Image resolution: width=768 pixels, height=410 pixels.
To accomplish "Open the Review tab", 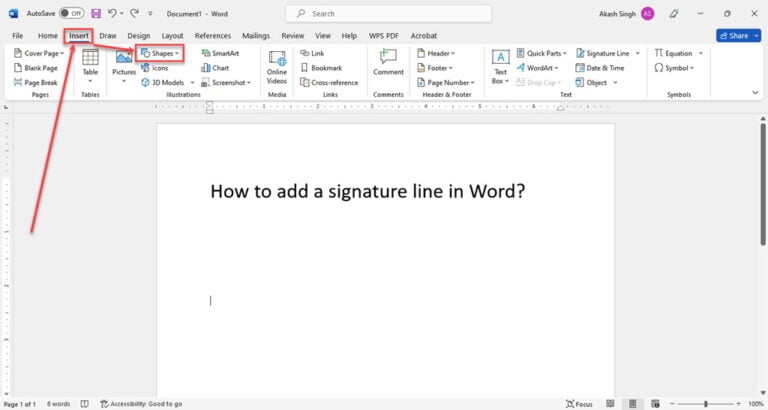I will tap(292, 36).
